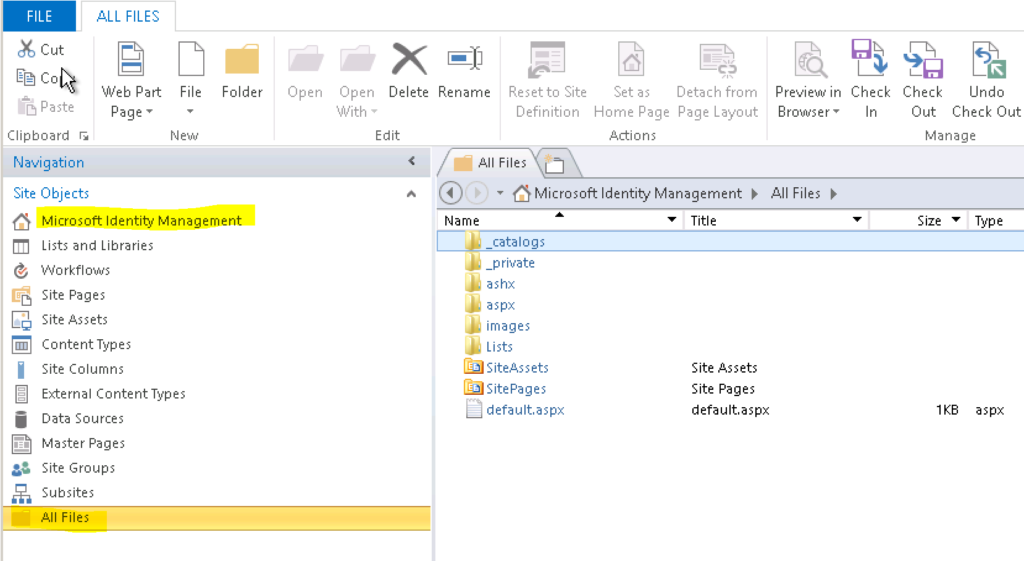Image resolution: width=1024 pixels, height=561 pixels.
Task: Select the default.aspx file
Action: click(525, 410)
